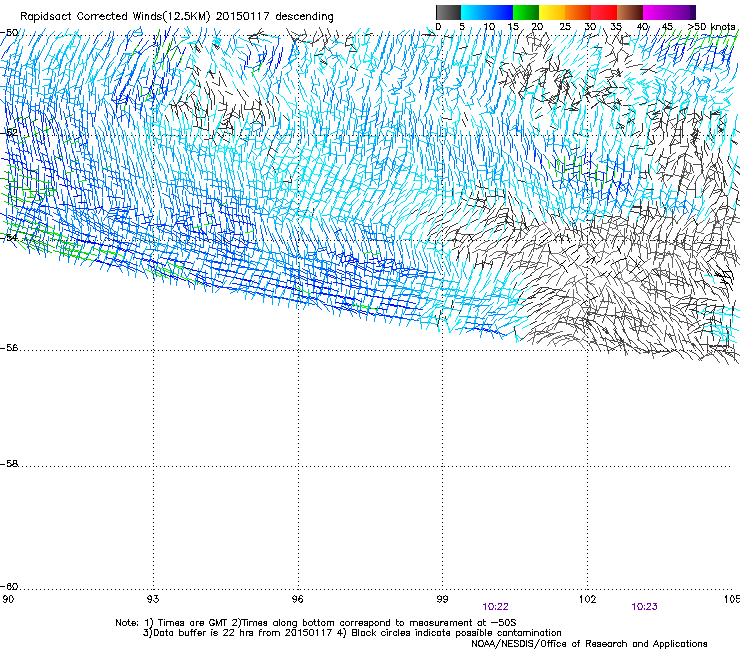The height and width of the screenshot is (650, 740).
Task: Click the gray 0-5 knots color band
Action: coord(448,12)
